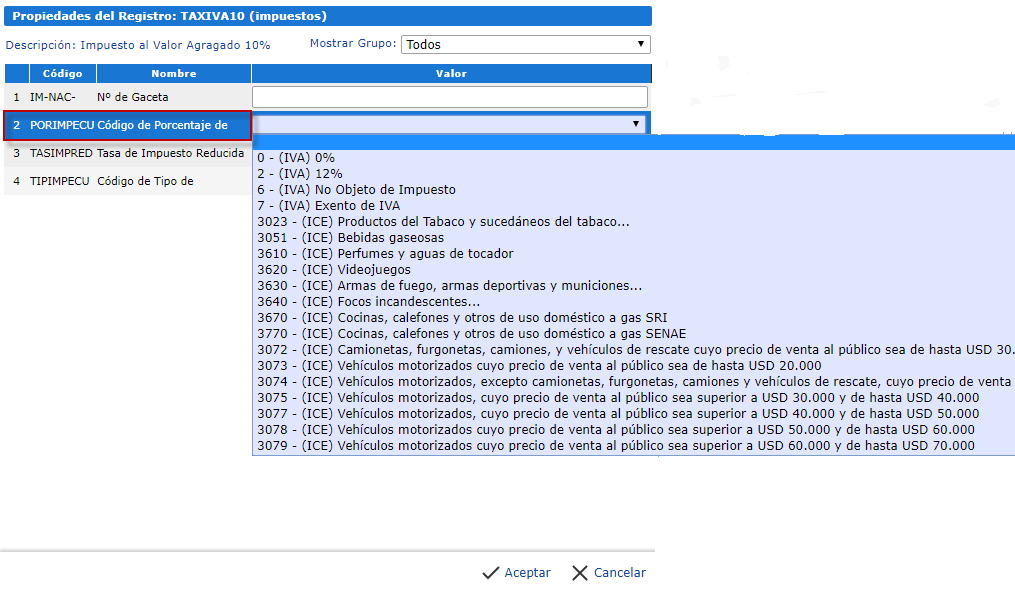Screen dimensions: 1015x592
Task: Pick 3620 Videojuegos option
Action: point(633,270)
